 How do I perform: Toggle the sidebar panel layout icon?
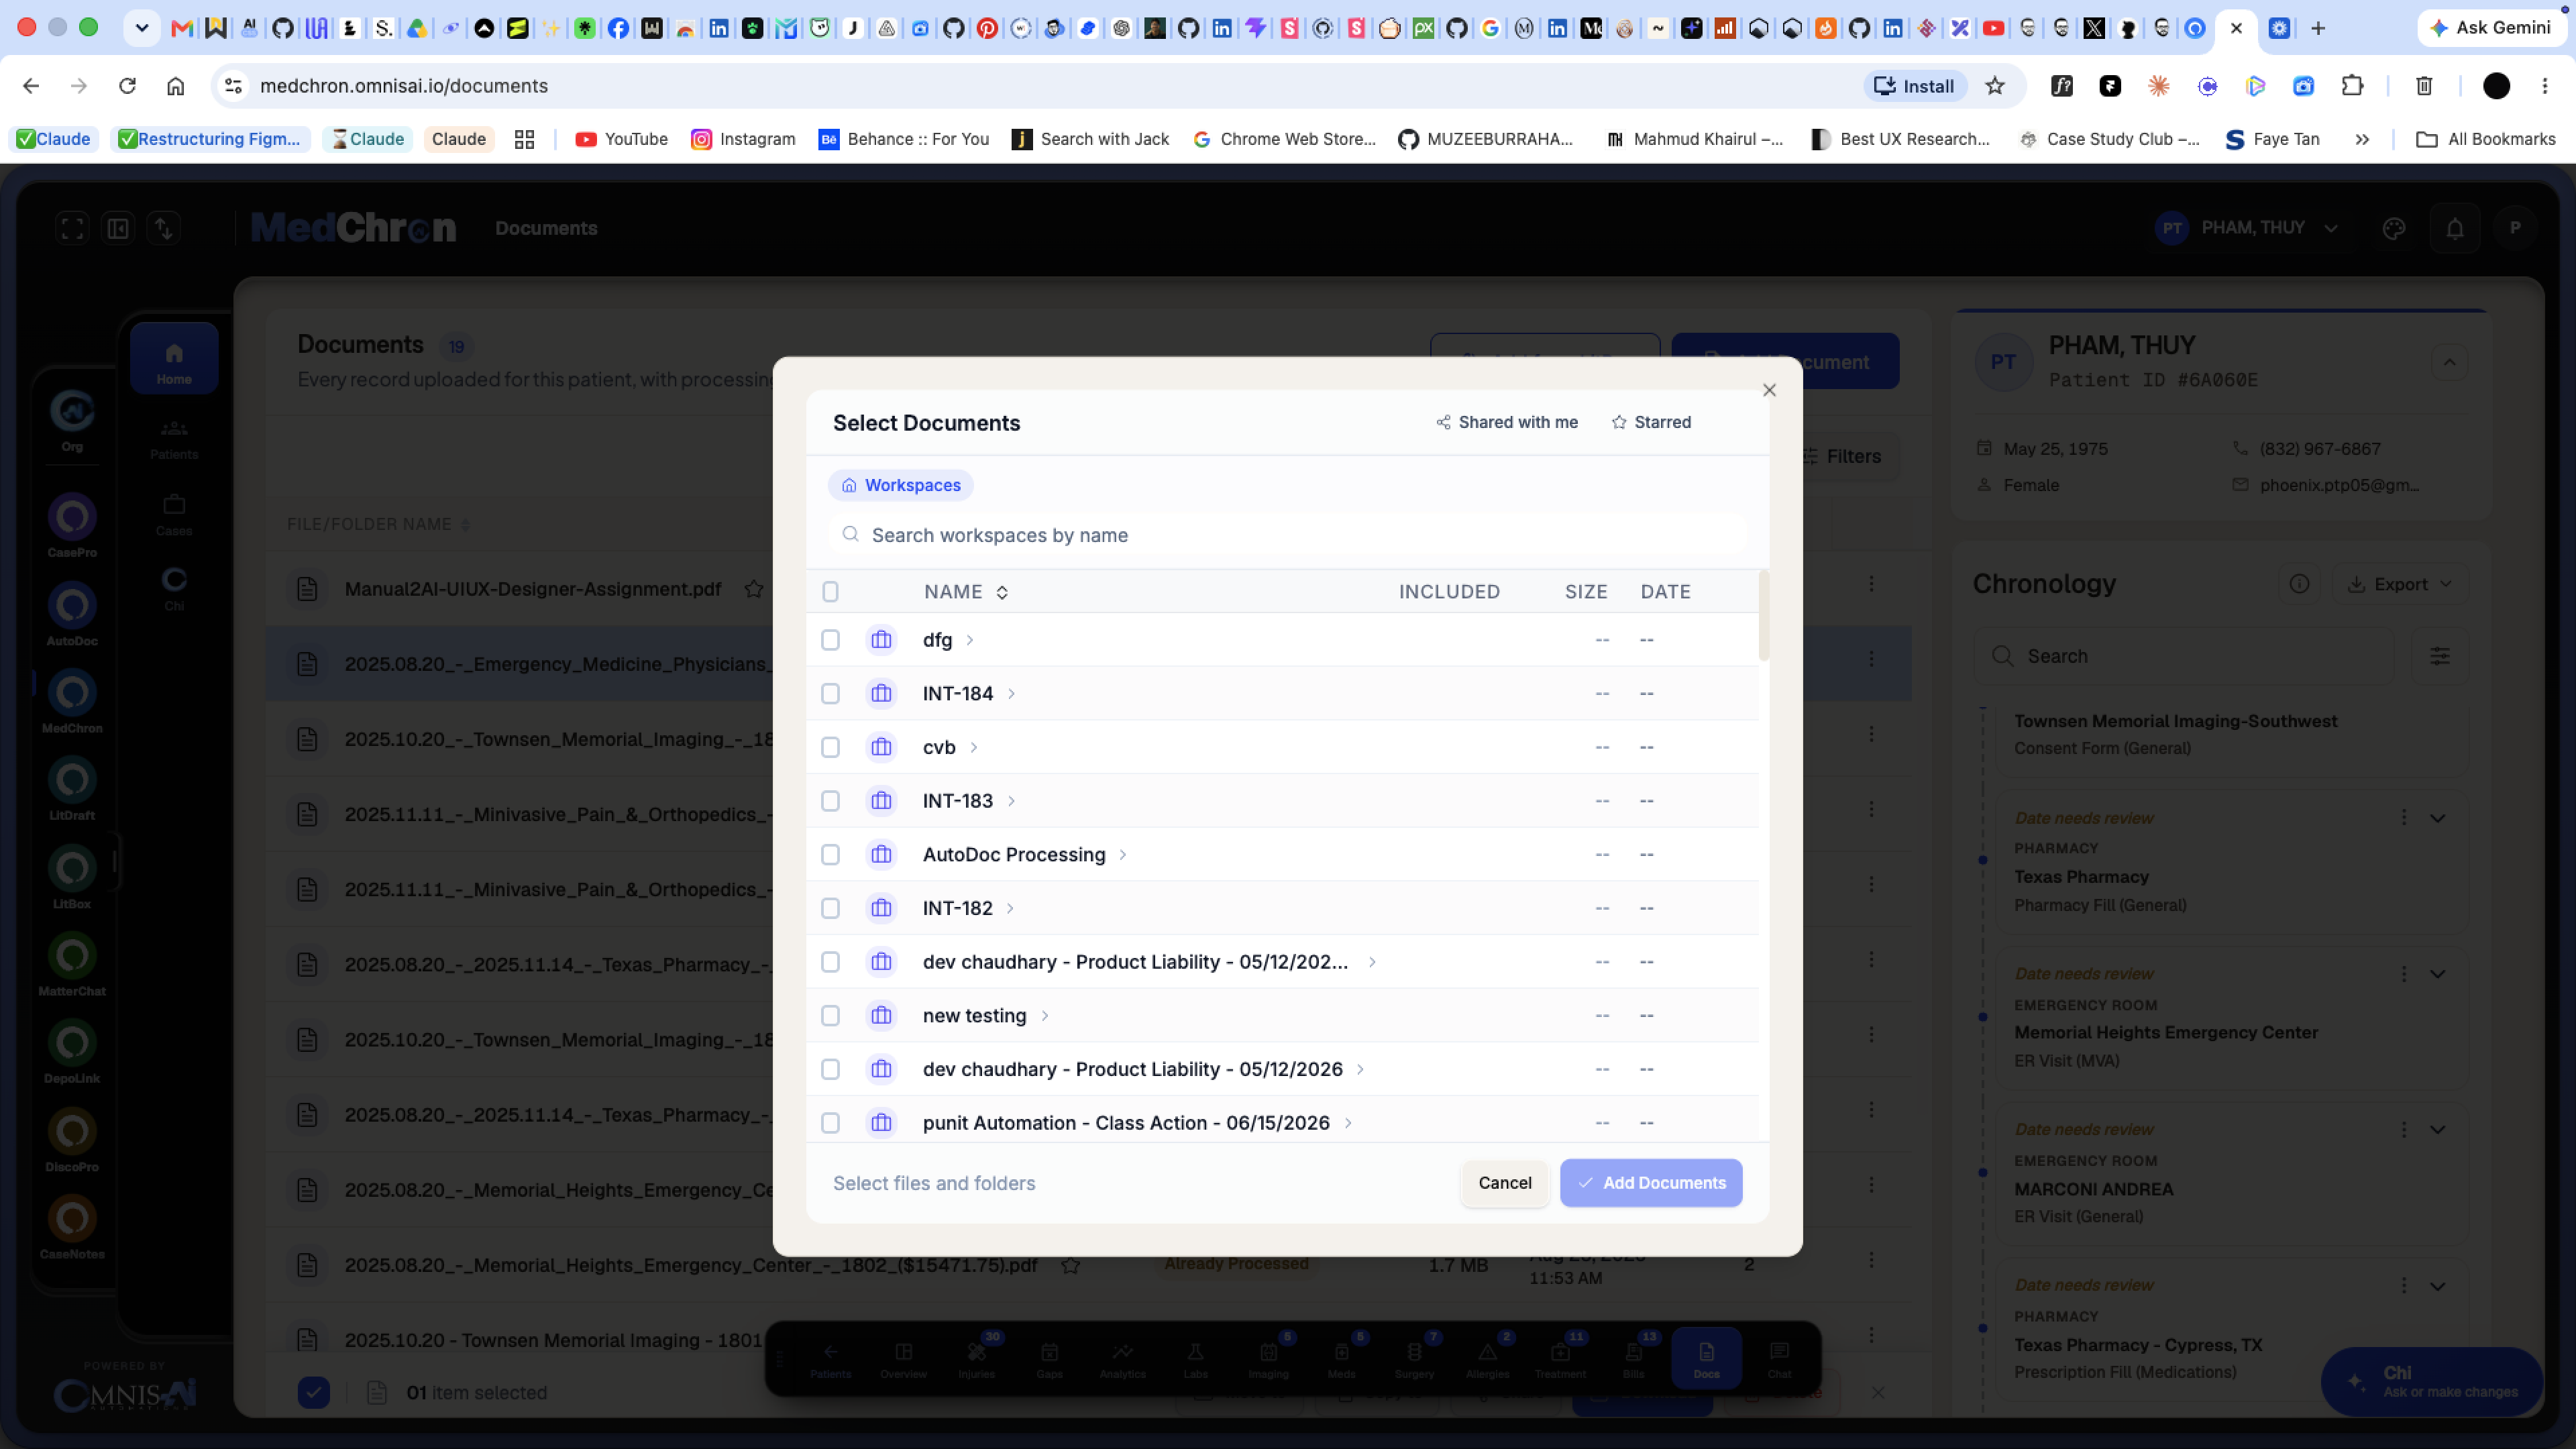118,228
